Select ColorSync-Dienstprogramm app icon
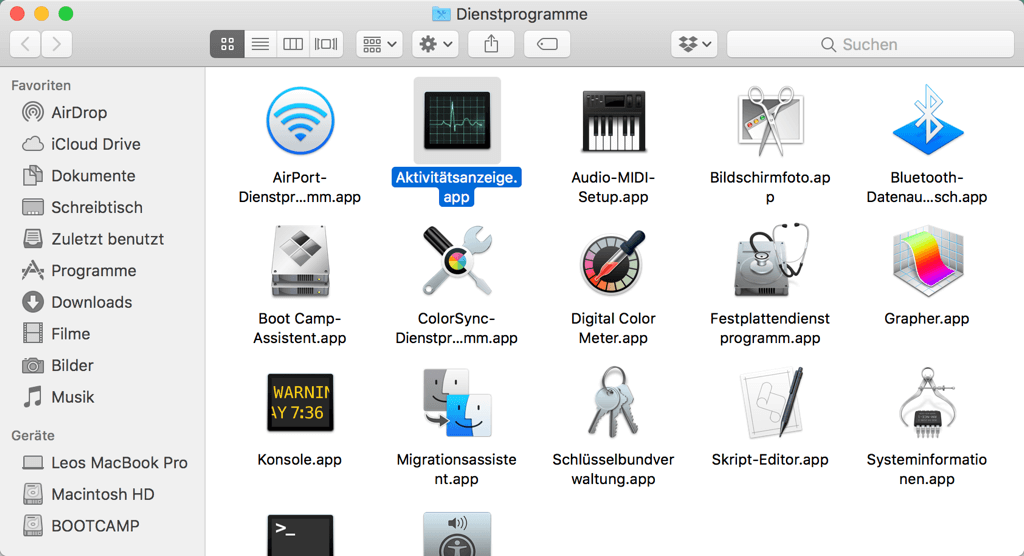1024x556 pixels. tap(457, 261)
